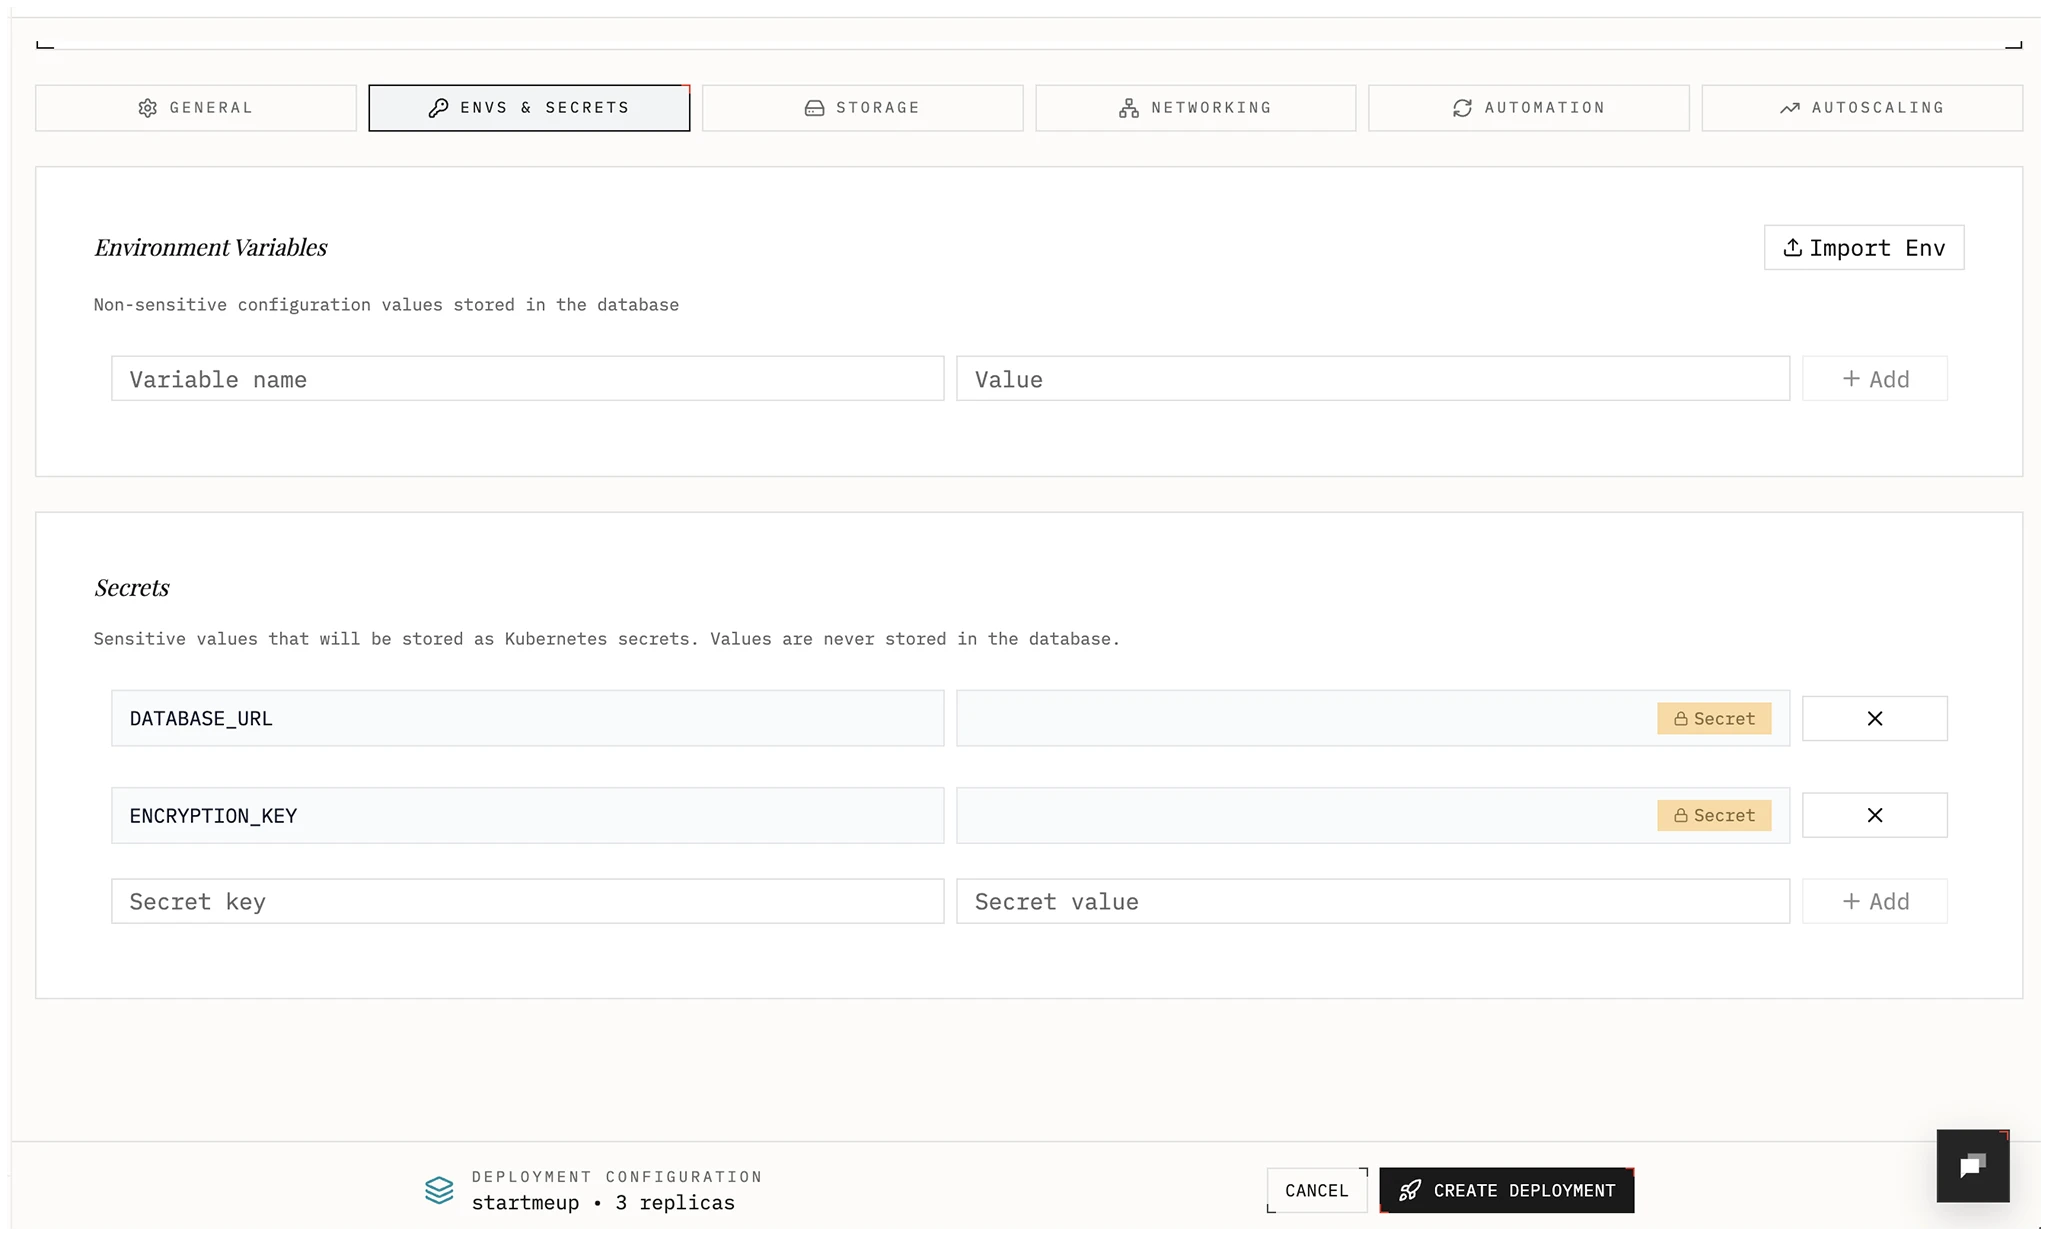This screenshot has width=2048, height=1236.
Task: Click the Secret lock badge for DATABASE_URL
Action: [x=1713, y=719]
